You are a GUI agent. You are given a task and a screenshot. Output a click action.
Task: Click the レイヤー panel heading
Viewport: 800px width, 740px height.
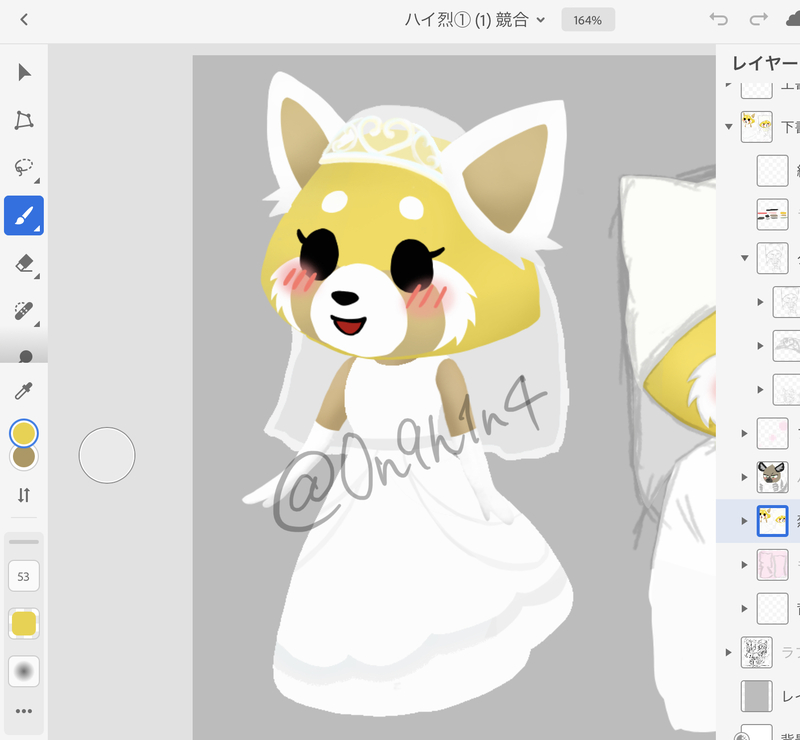pos(765,63)
